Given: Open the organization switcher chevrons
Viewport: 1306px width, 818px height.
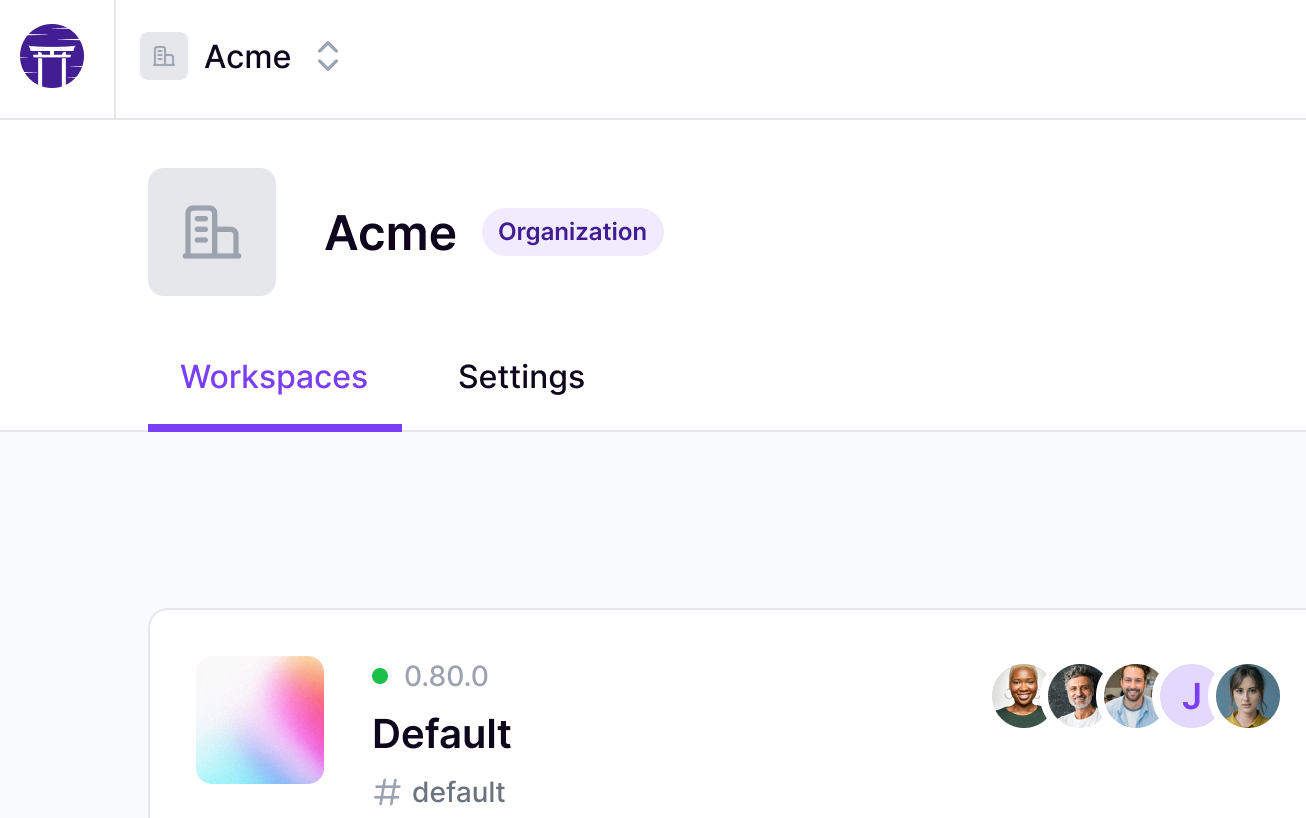Looking at the screenshot, I should click(x=328, y=56).
